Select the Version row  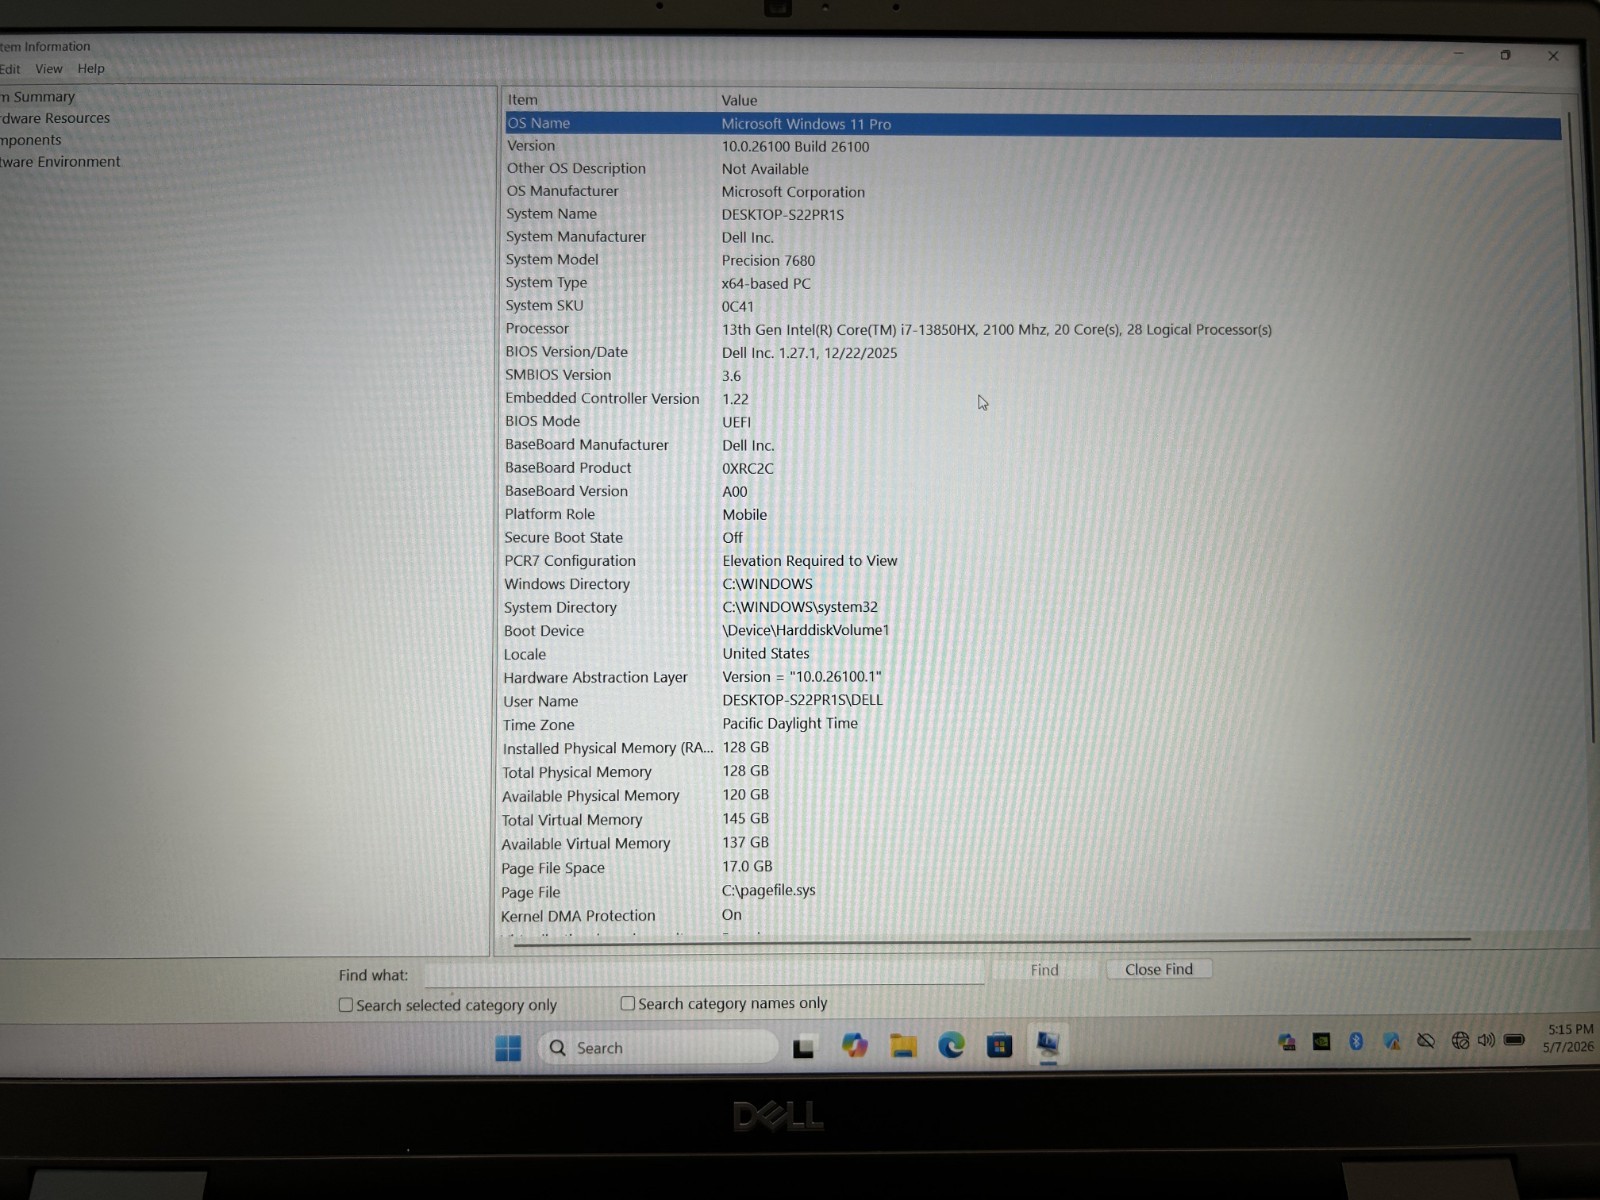pos(1033,146)
